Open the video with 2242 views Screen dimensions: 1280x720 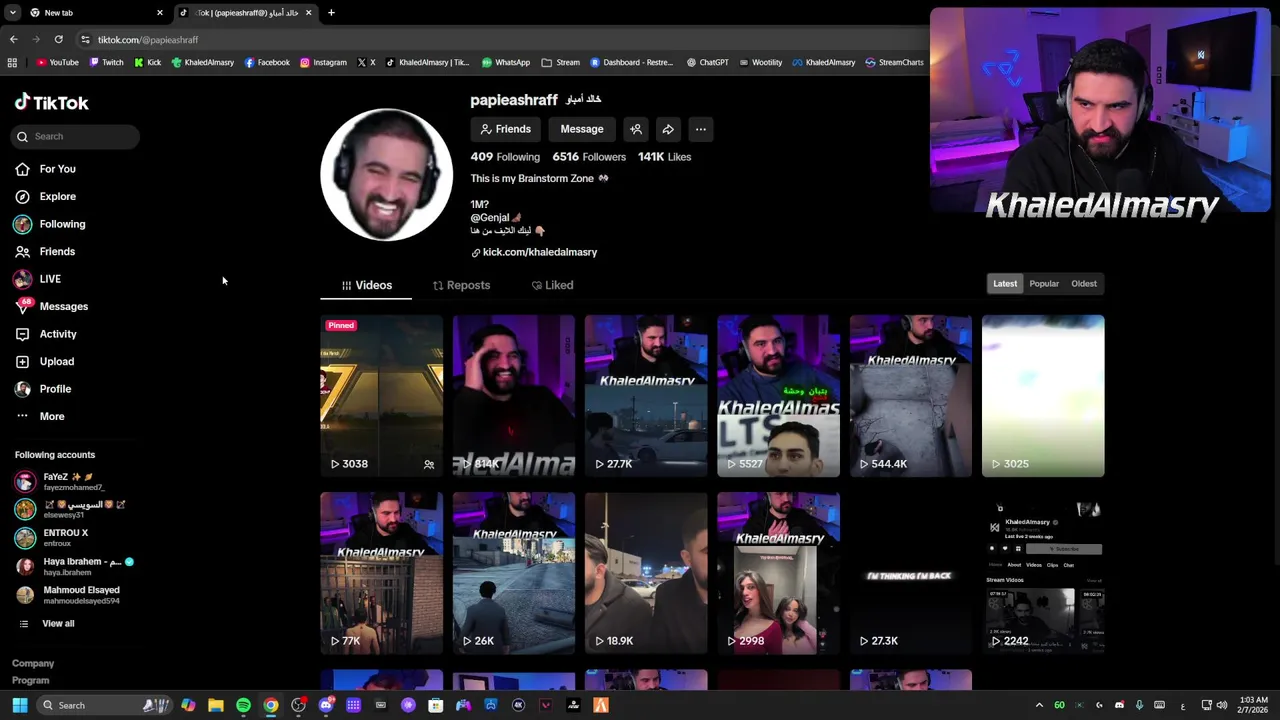1043,573
